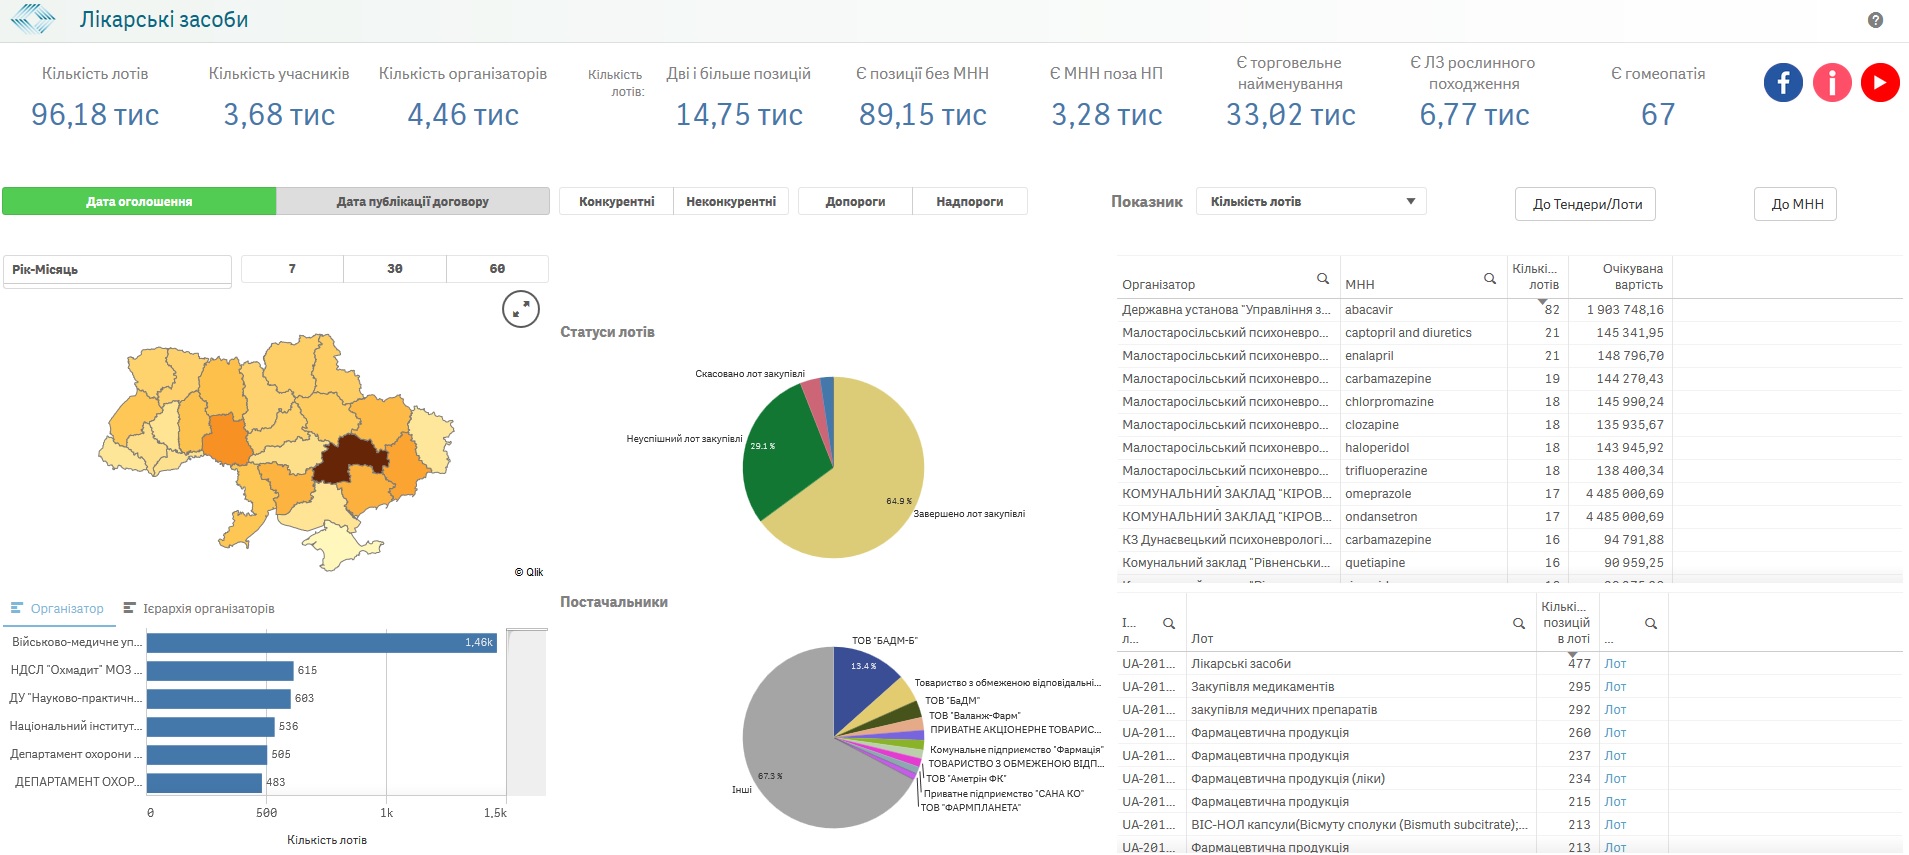The height and width of the screenshot is (855, 1909).
Task: Sort by Кількість позицій в лоті column
Action: click(1566, 622)
